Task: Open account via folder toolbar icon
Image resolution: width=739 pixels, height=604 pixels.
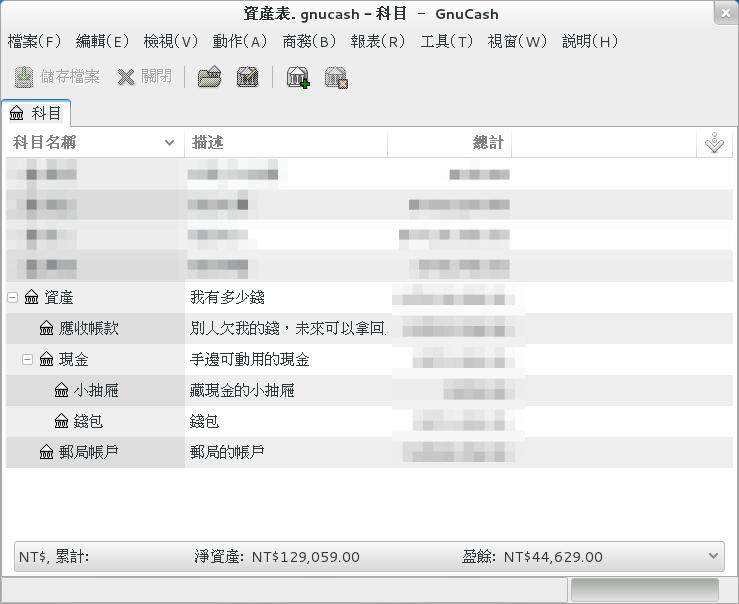Action: (209, 77)
